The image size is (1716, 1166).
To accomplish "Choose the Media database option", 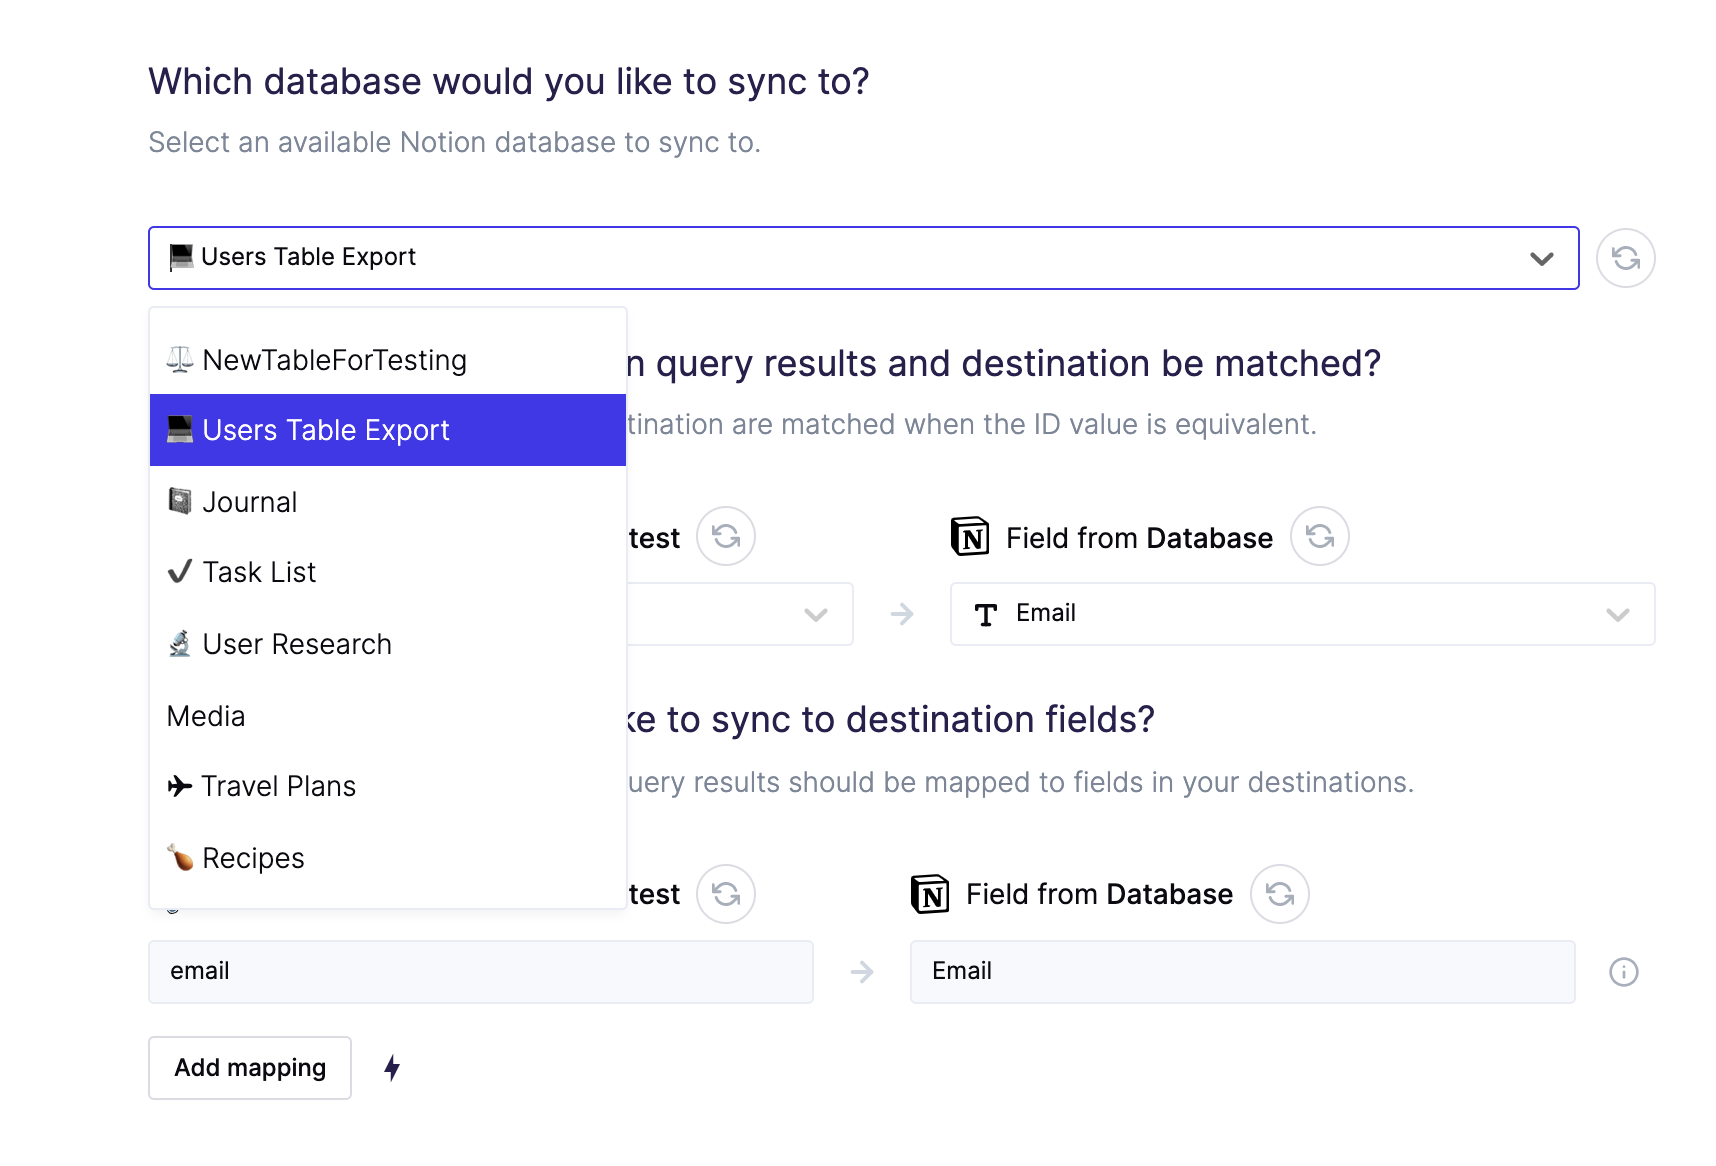I will [388, 716].
